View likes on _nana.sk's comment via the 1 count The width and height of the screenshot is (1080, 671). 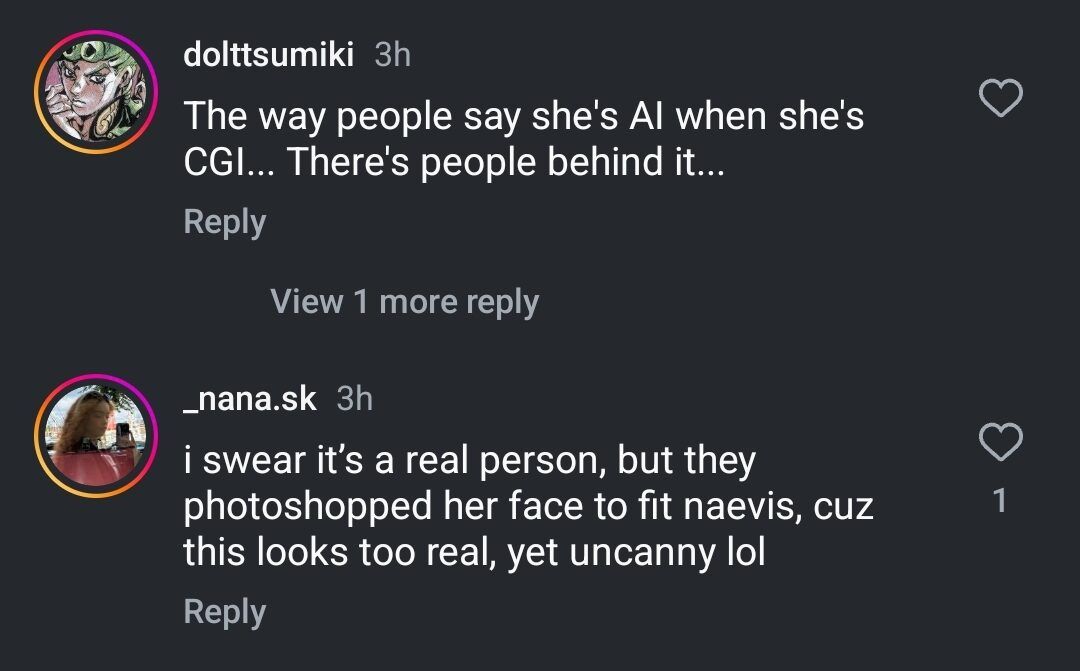coord(1000,499)
